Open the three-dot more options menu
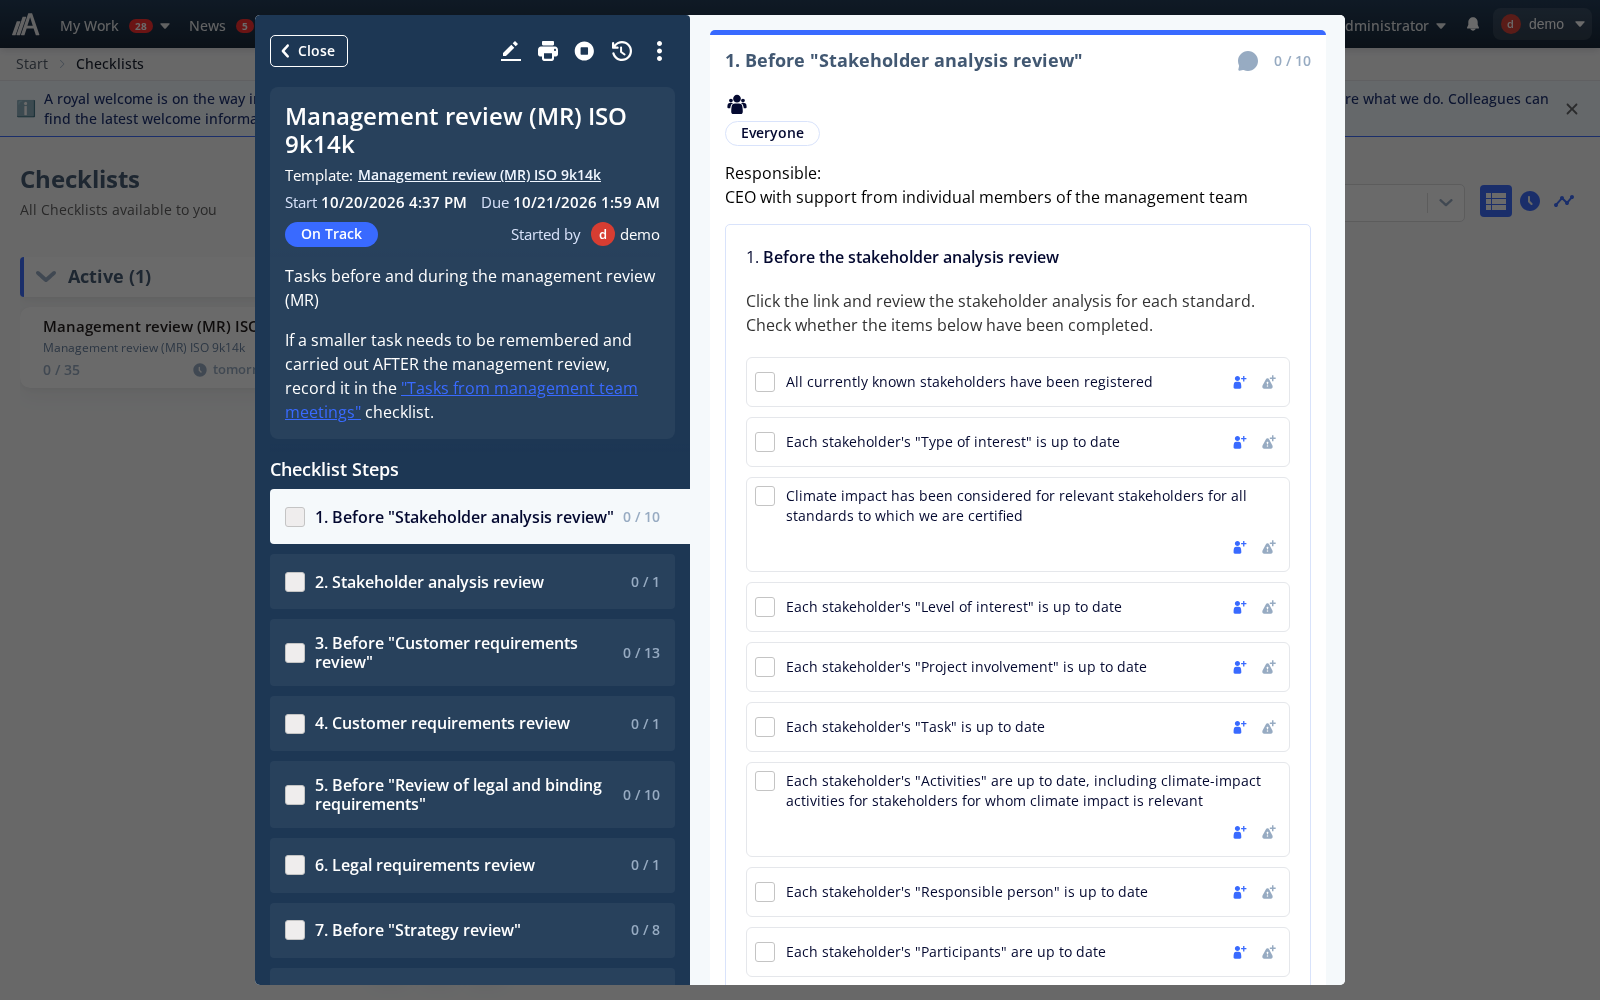Viewport: 1600px width, 1000px height. pos(659,51)
